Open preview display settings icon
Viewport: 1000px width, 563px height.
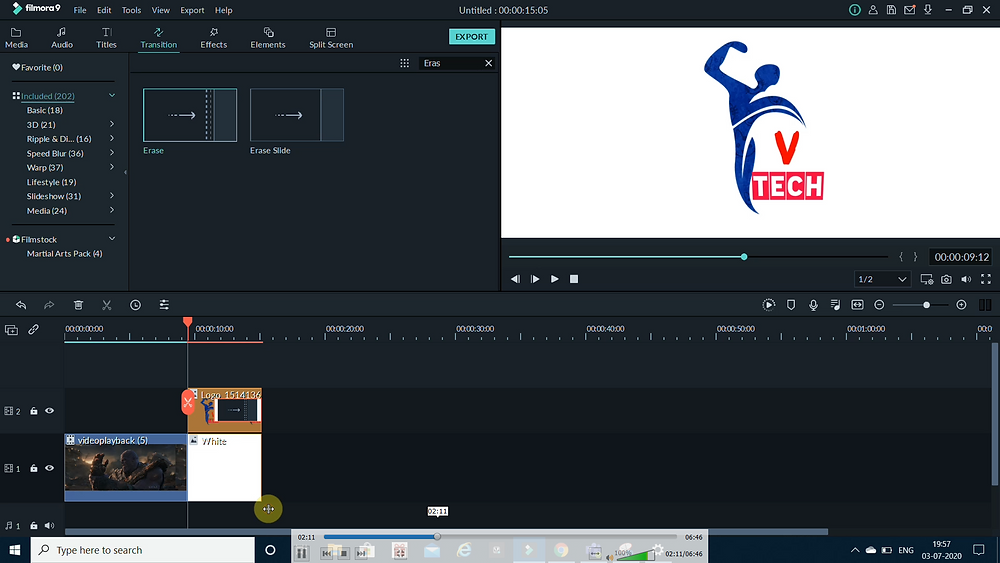tap(927, 279)
